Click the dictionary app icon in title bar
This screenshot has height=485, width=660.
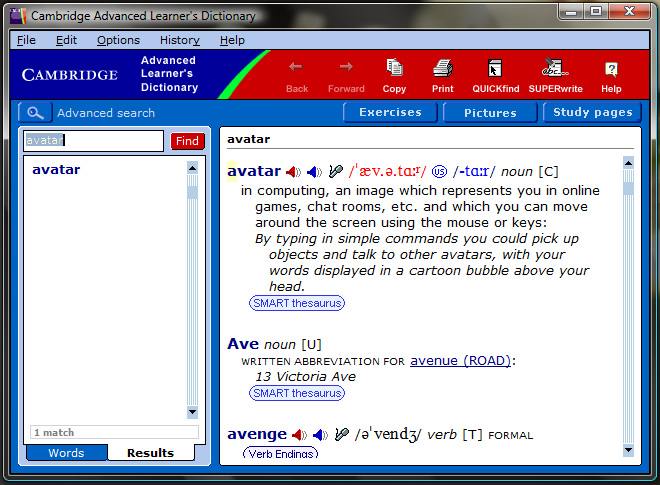(18, 16)
